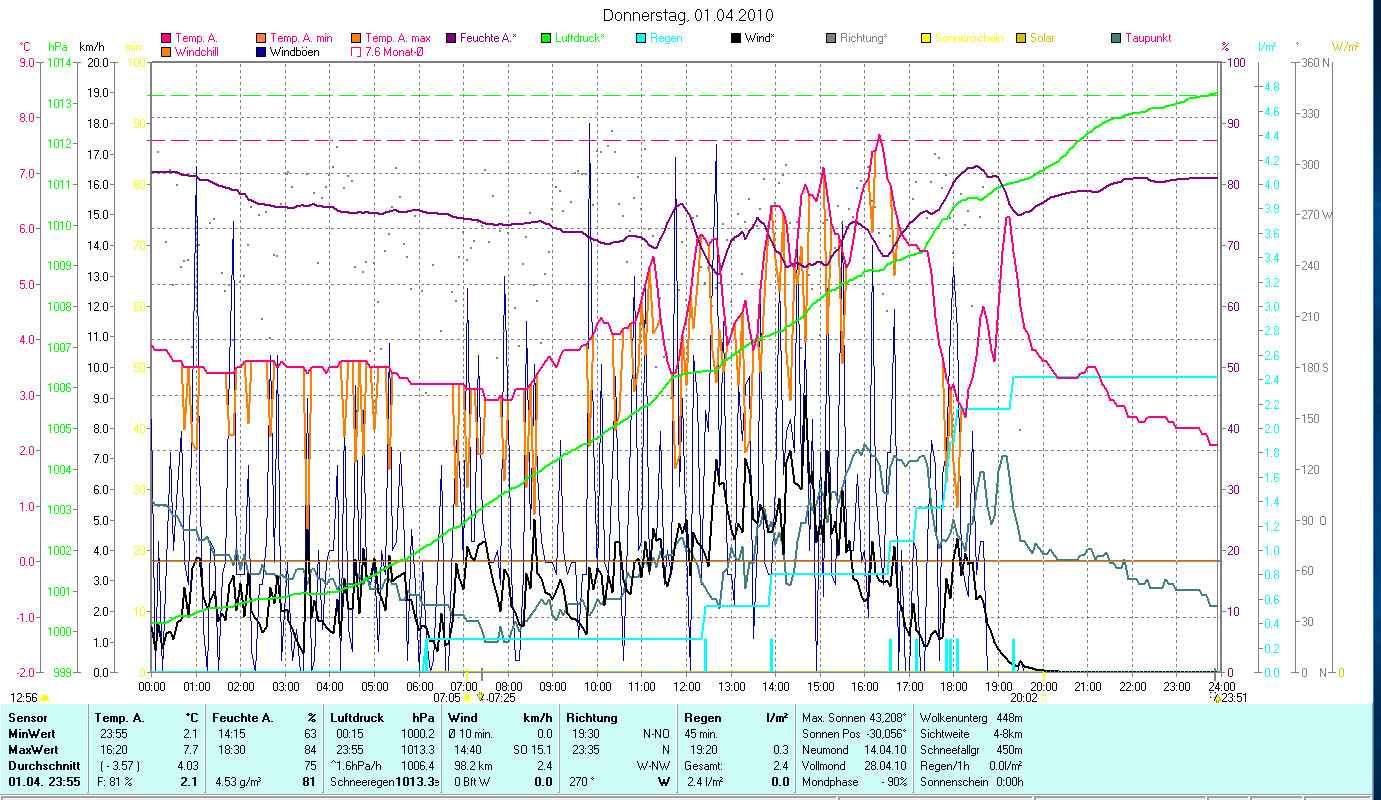Screen dimensions: 1381x800
Task: Click the Schneefallgr 450m entry
Action: coord(970,750)
